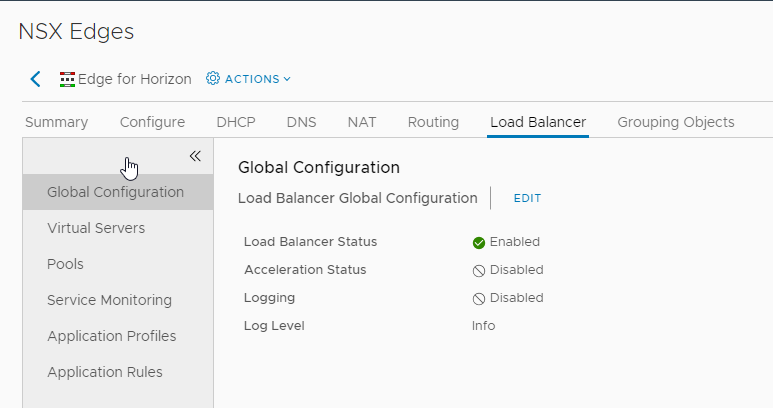Click the EDIT link
Viewport: 773px width, 408px height.
point(527,198)
